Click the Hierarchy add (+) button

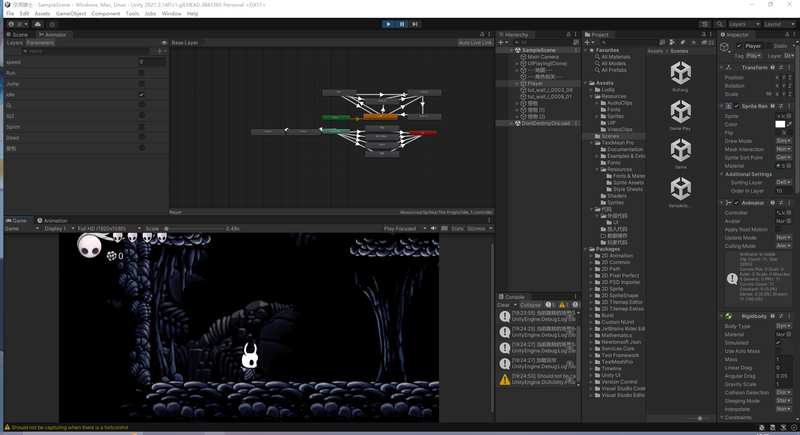pyautogui.click(x=502, y=43)
